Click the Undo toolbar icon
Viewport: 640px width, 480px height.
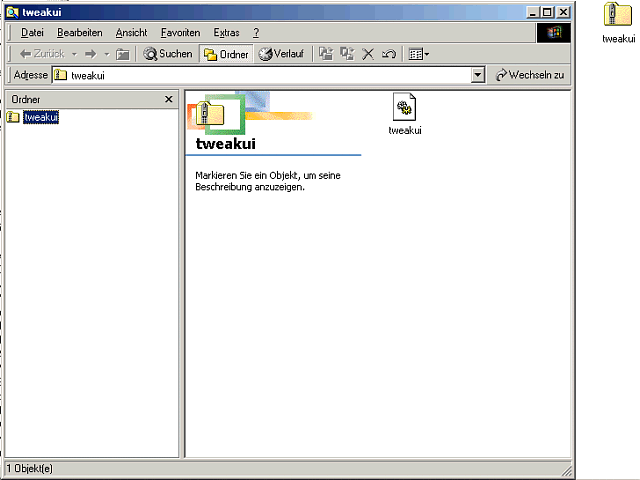pos(389,54)
